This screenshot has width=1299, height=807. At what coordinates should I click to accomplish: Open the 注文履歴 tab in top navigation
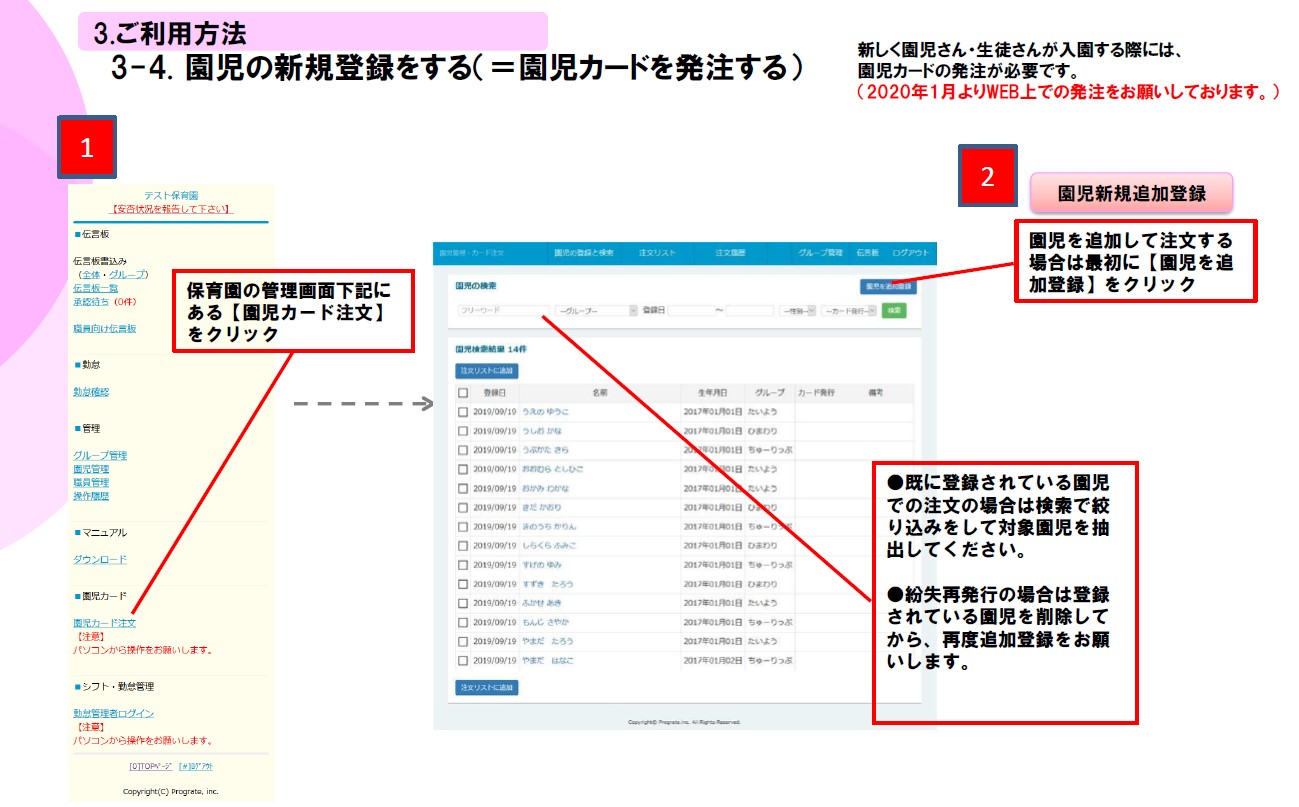729,253
